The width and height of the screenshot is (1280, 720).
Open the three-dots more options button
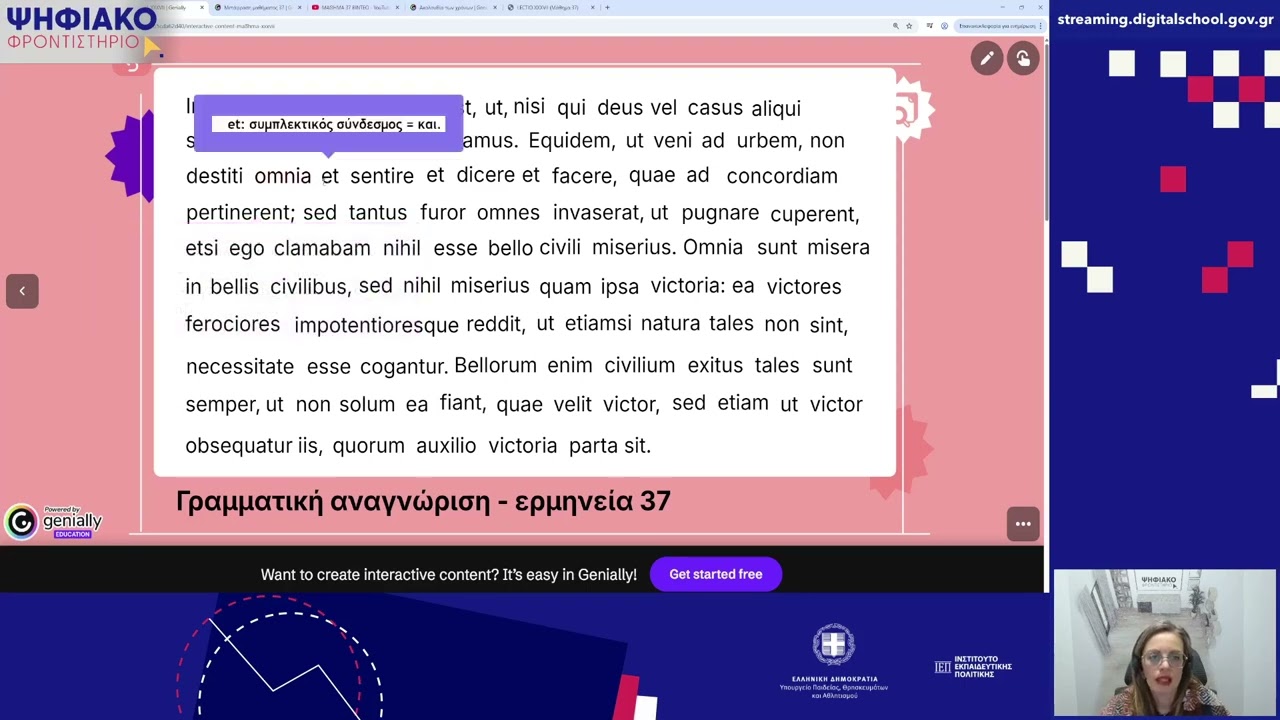coord(1023,524)
